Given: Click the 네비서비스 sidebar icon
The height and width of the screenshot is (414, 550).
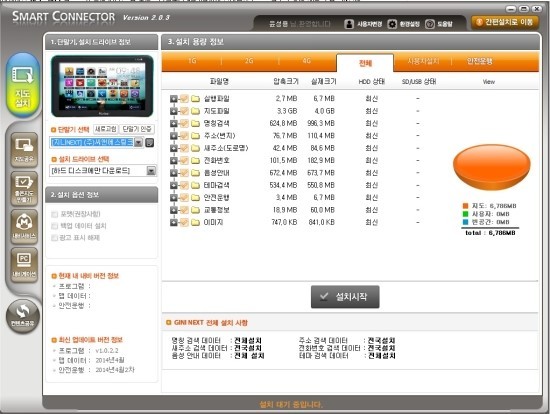Looking at the screenshot, I should [24, 226].
